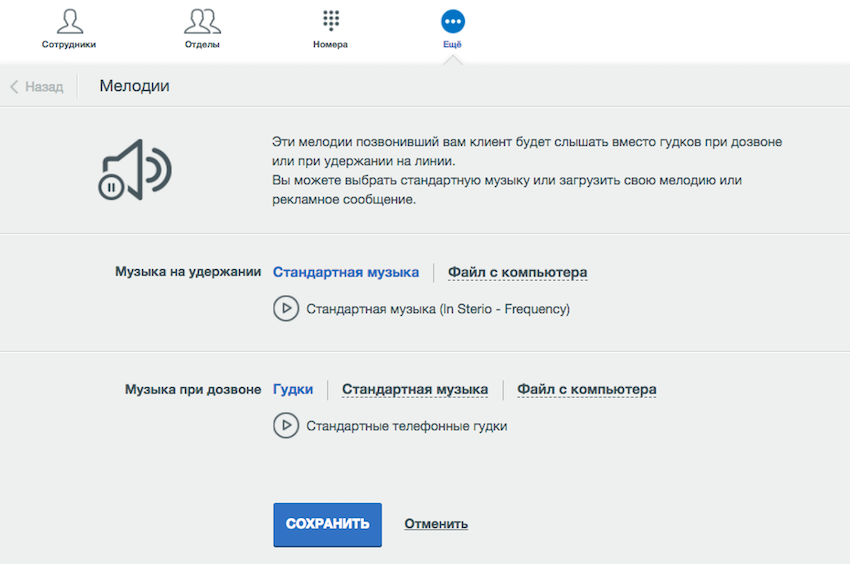Click the large speaker melodies icon

coord(135,170)
